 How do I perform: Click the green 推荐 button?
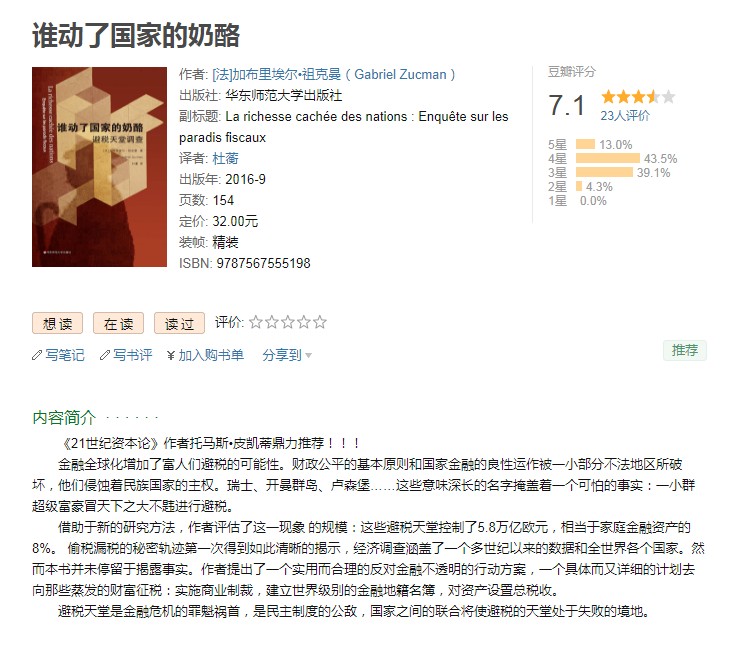click(x=685, y=351)
